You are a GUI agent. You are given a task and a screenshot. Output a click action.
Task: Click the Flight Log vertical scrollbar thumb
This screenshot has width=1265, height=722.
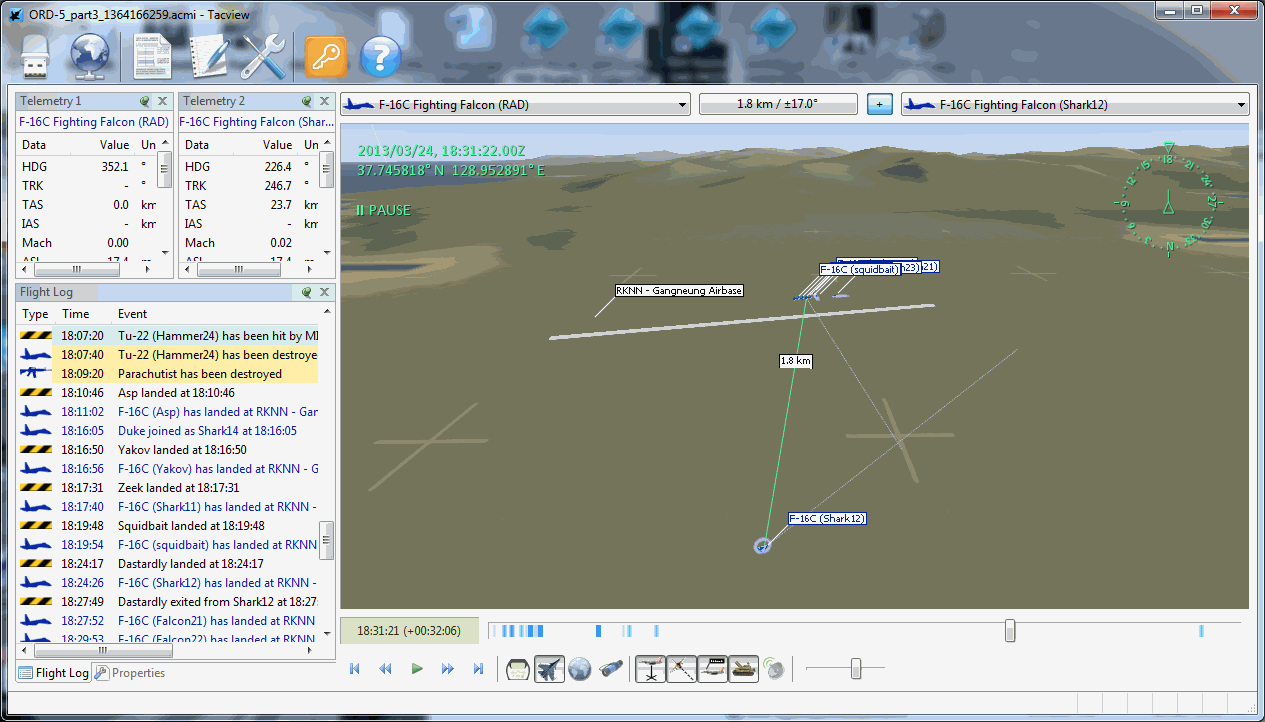[x=326, y=540]
